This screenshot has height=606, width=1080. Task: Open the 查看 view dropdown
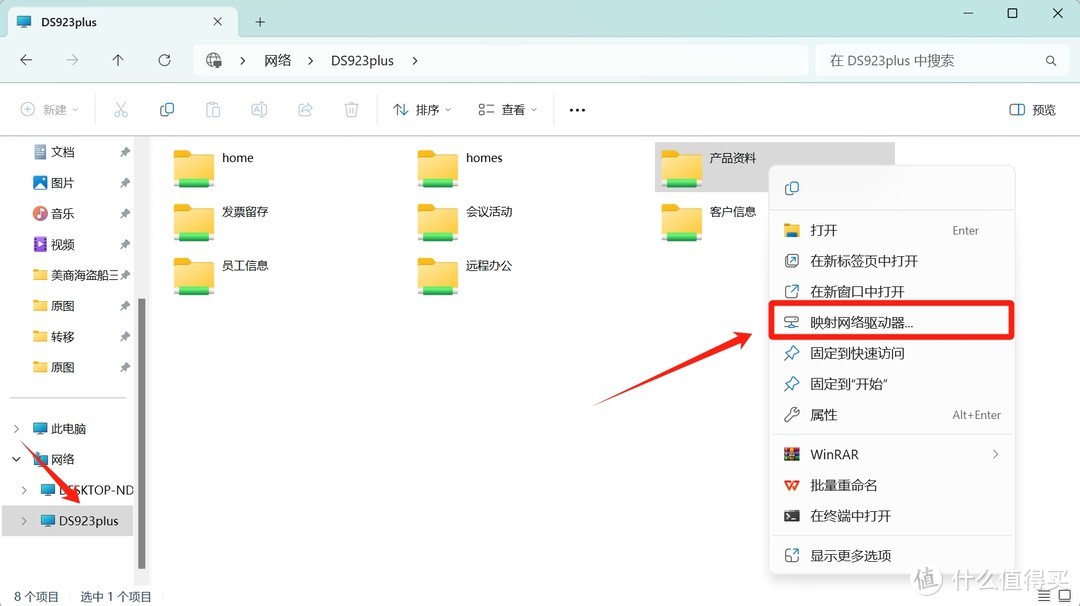[x=506, y=109]
